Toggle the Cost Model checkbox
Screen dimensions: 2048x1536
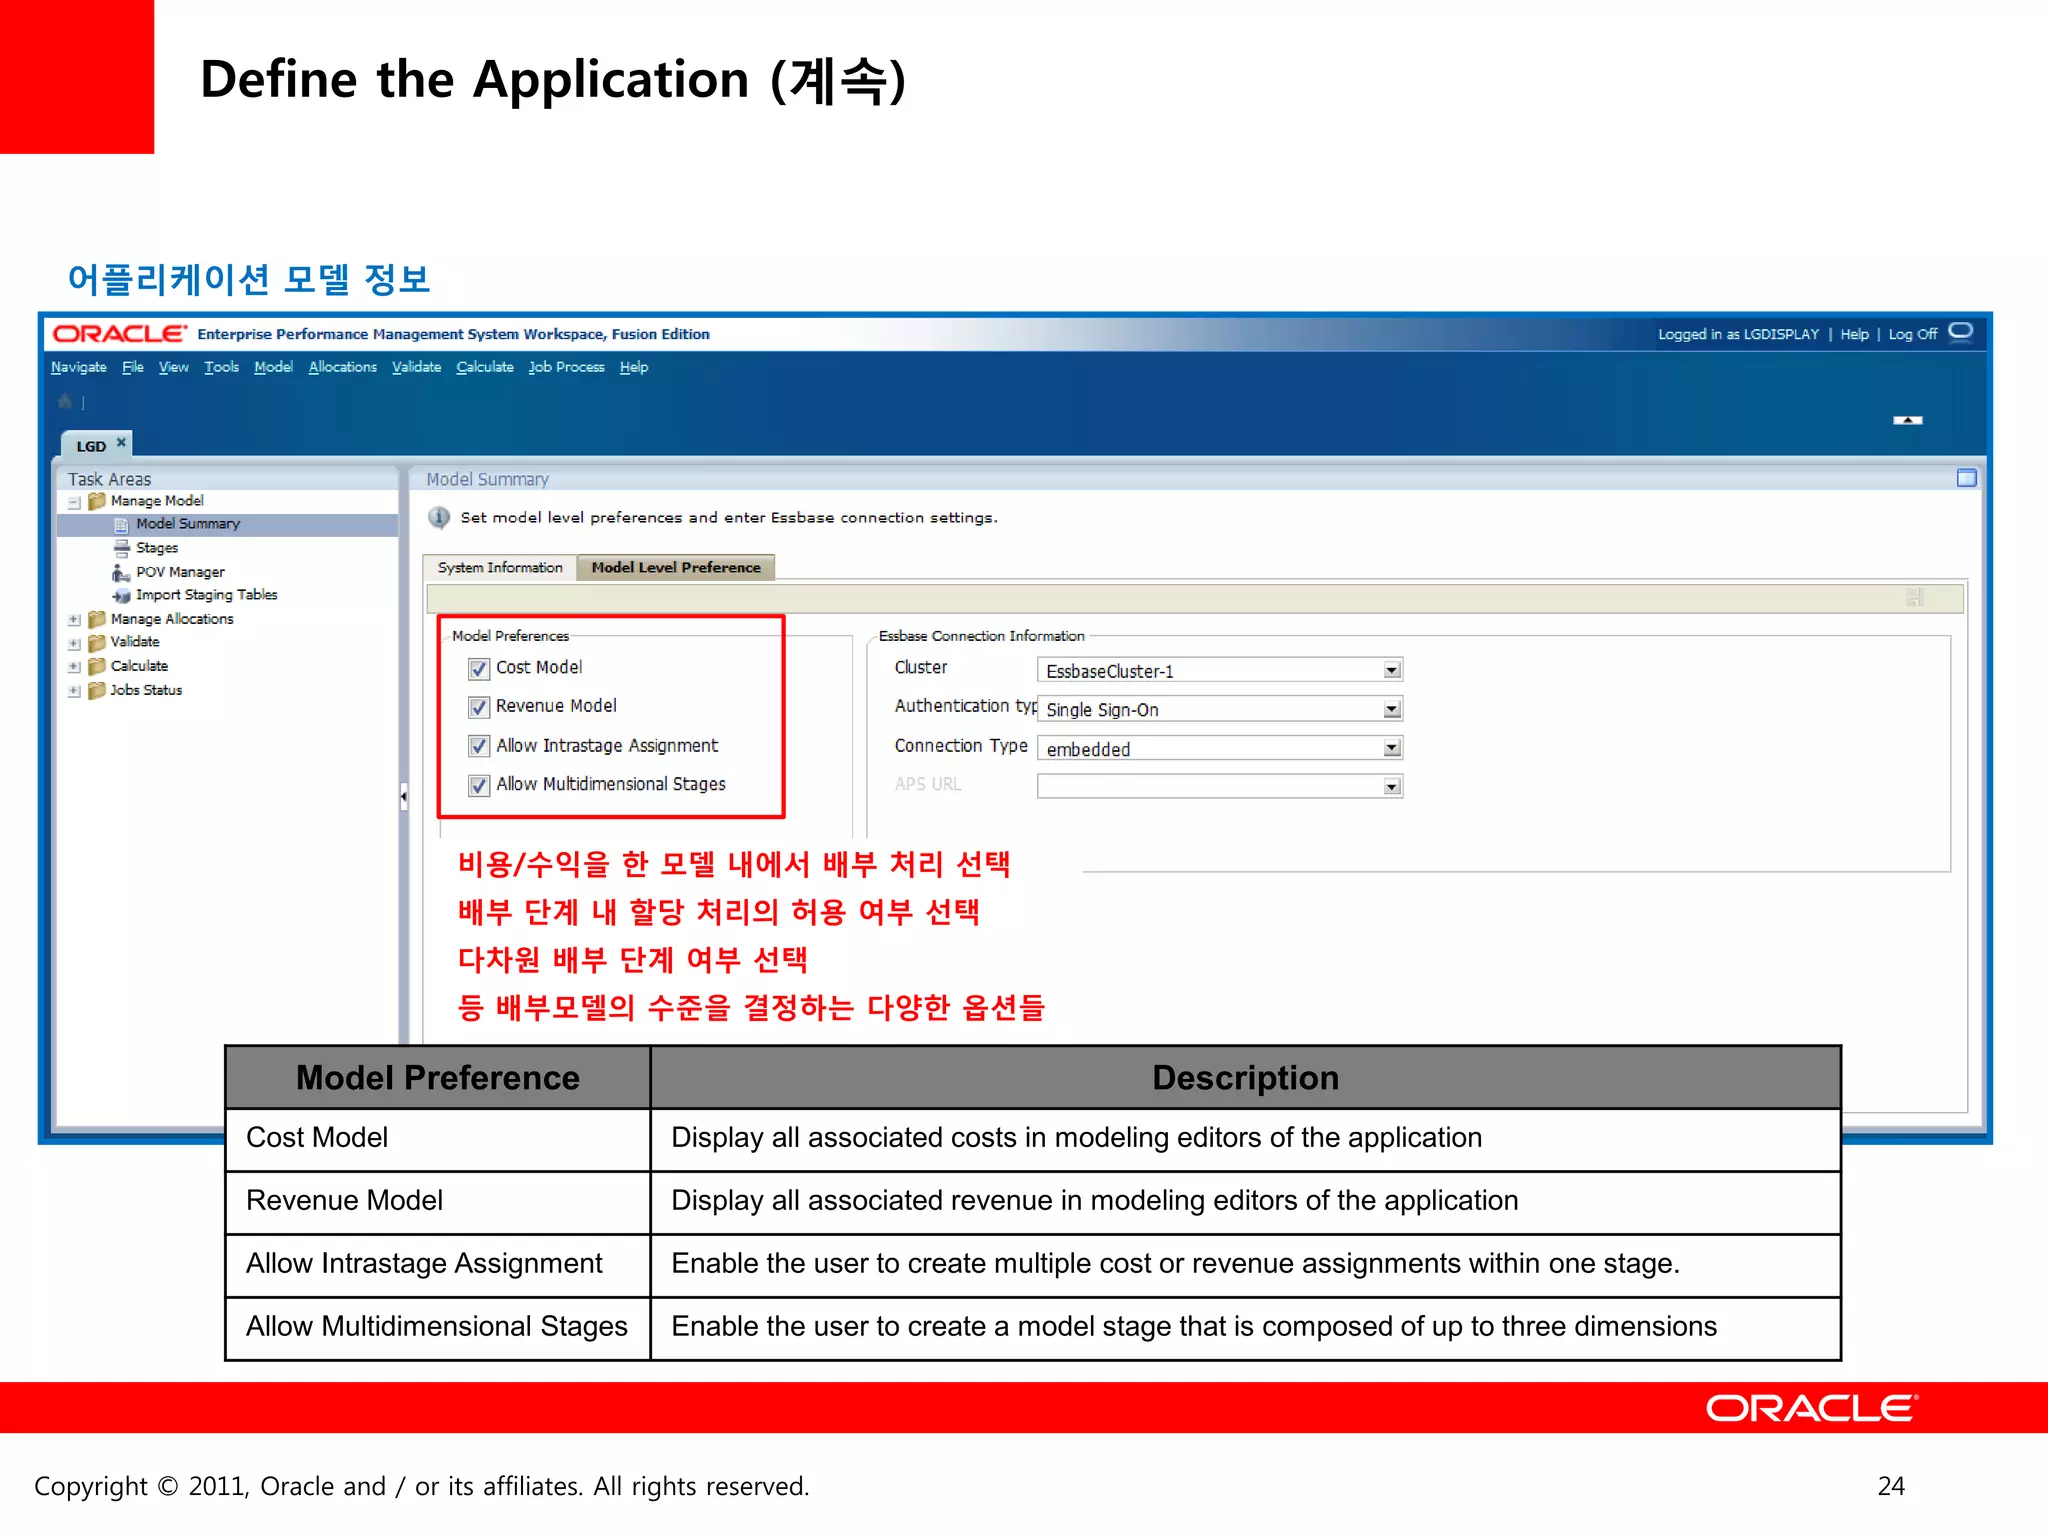[479, 668]
